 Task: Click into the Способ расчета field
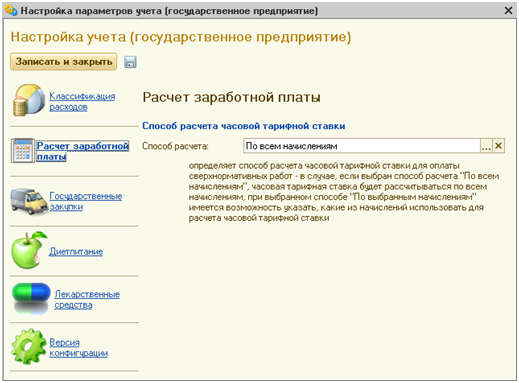click(362, 146)
